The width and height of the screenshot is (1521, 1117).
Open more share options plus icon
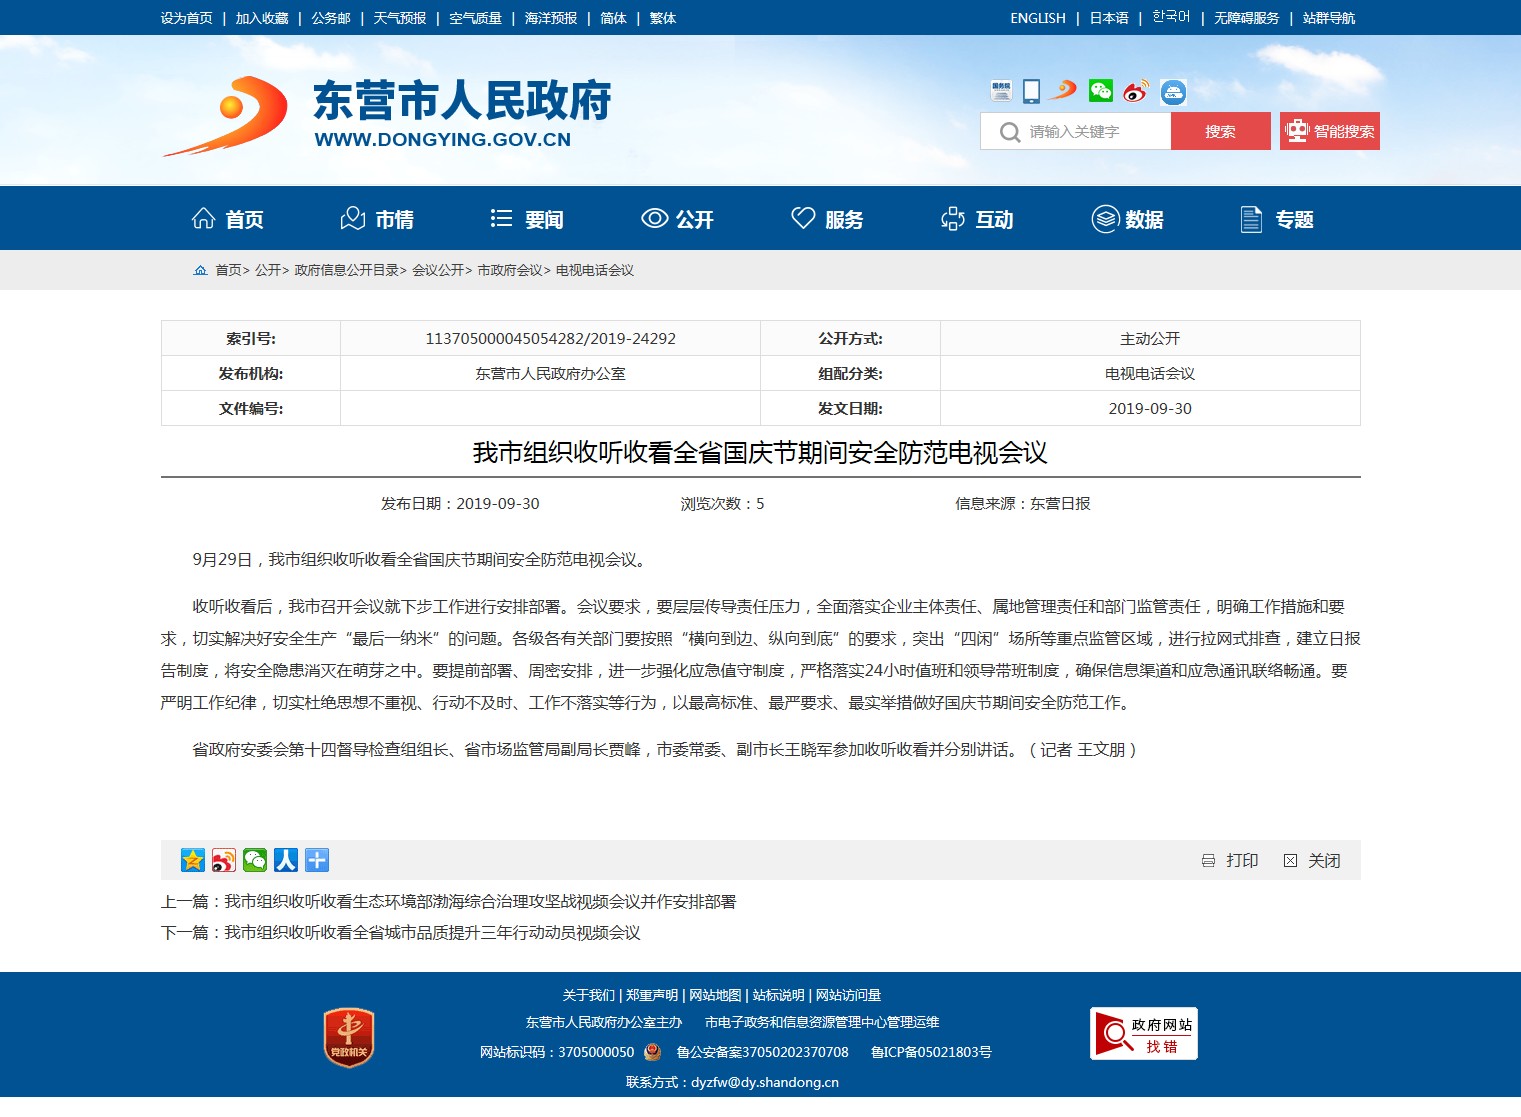[x=317, y=860]
